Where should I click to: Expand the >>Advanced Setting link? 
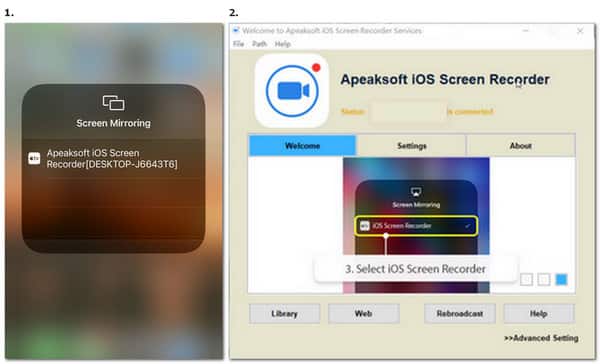point(541,338)
